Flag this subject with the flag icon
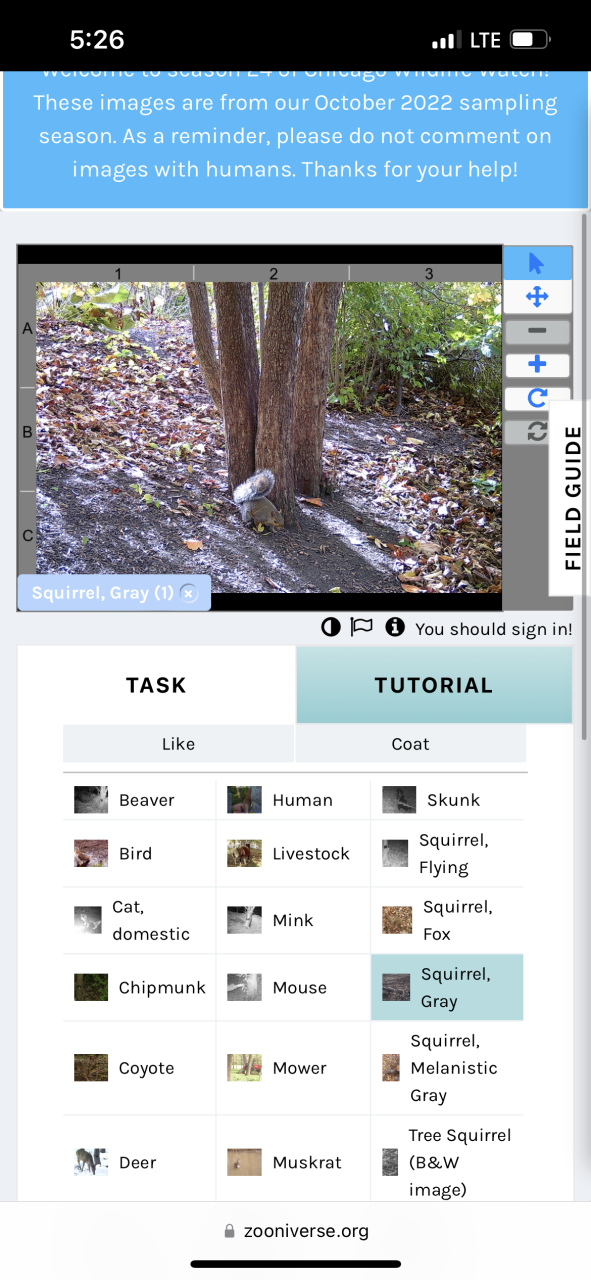The image size is (591, 1280). pyautogui.click(x=361, y=627)
